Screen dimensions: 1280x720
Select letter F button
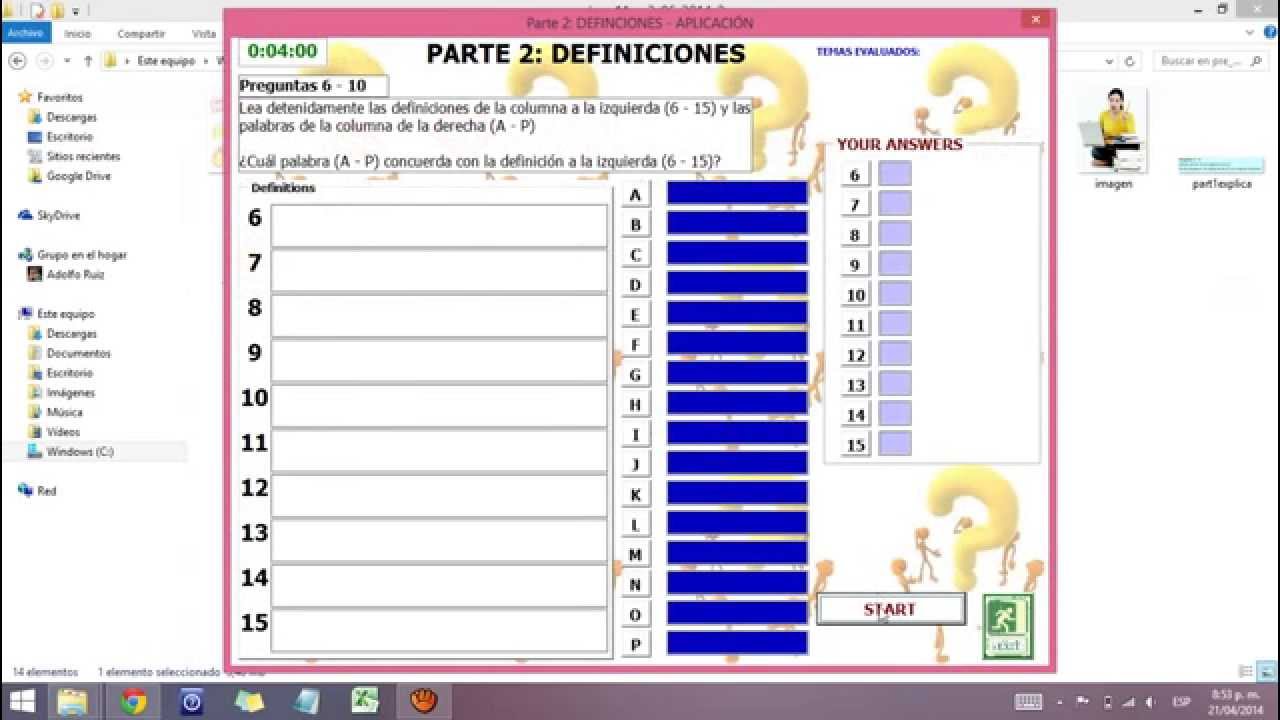coord(635,345)
